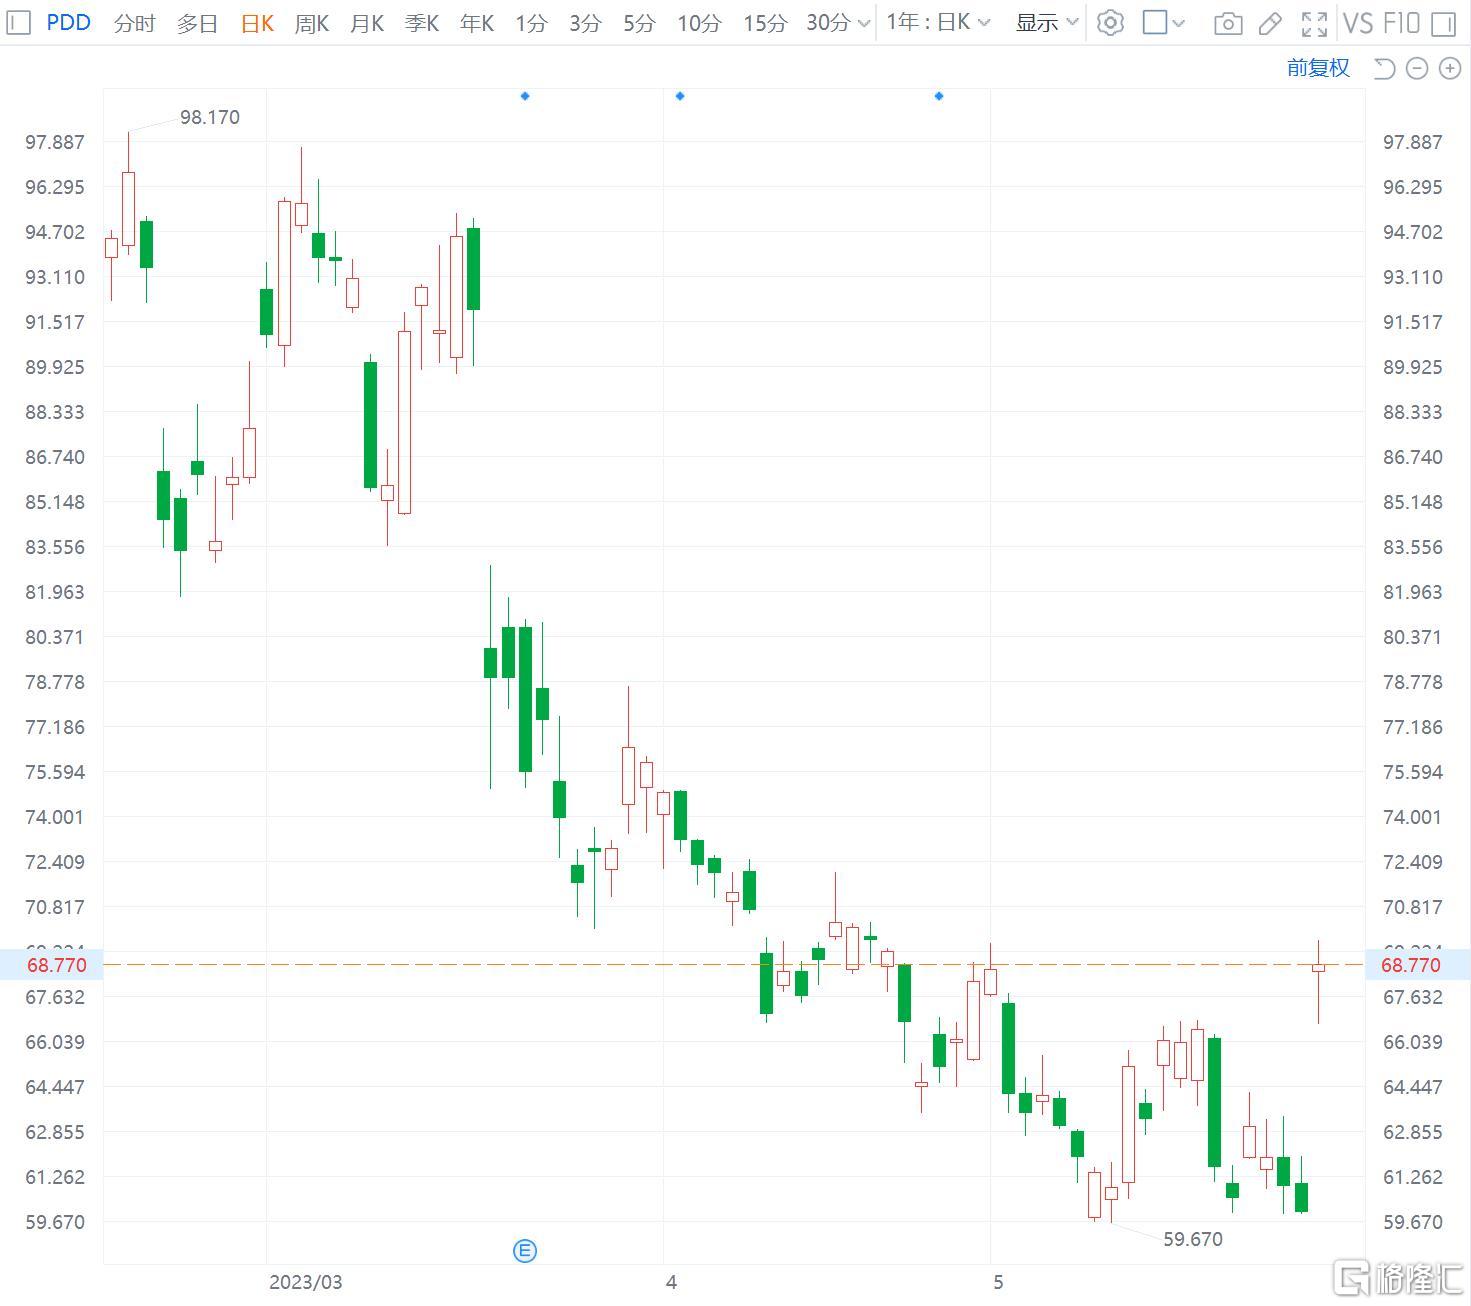
Task: Click left axis value 97.887
Action: point(55,142)
